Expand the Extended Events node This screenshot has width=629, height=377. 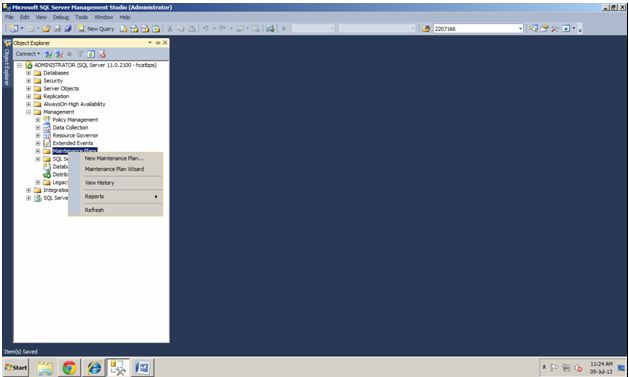click(x=38, y=143)
